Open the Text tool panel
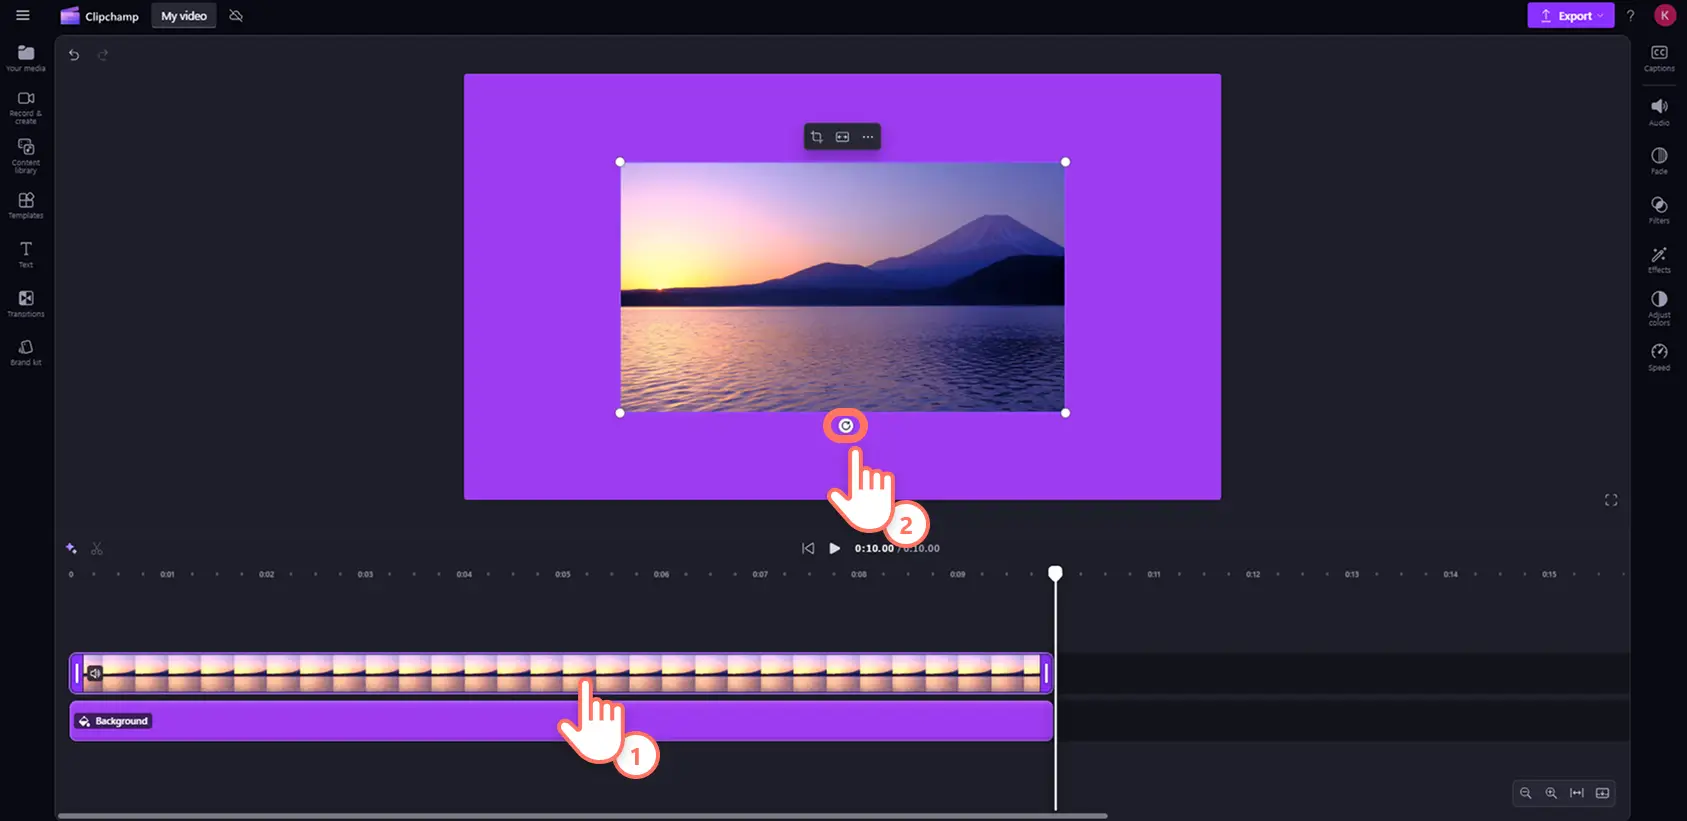This screenshot has height=821, width=1687. [x=26, y=254]
